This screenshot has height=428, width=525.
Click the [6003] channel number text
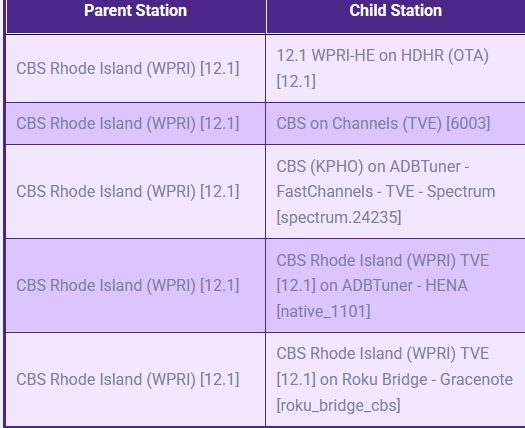tap(468, 124)
